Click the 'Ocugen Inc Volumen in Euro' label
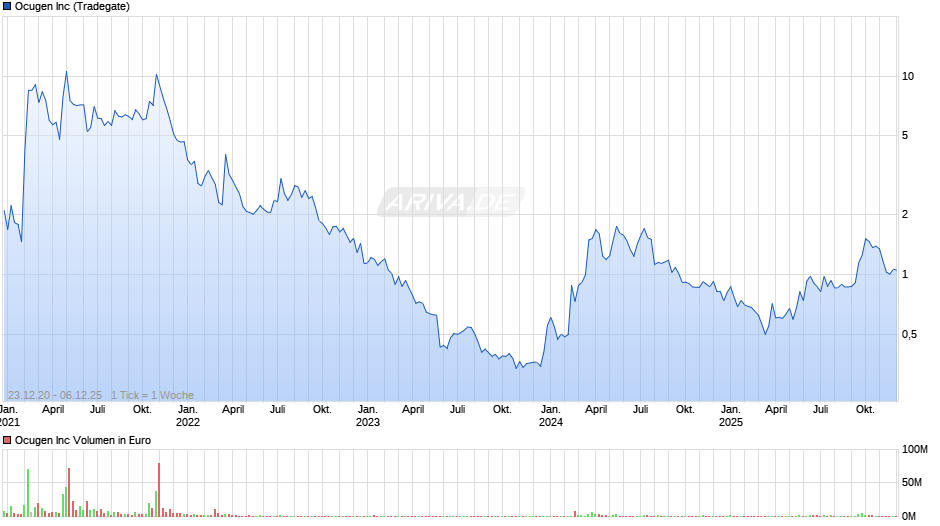 (x=83, y=440)
